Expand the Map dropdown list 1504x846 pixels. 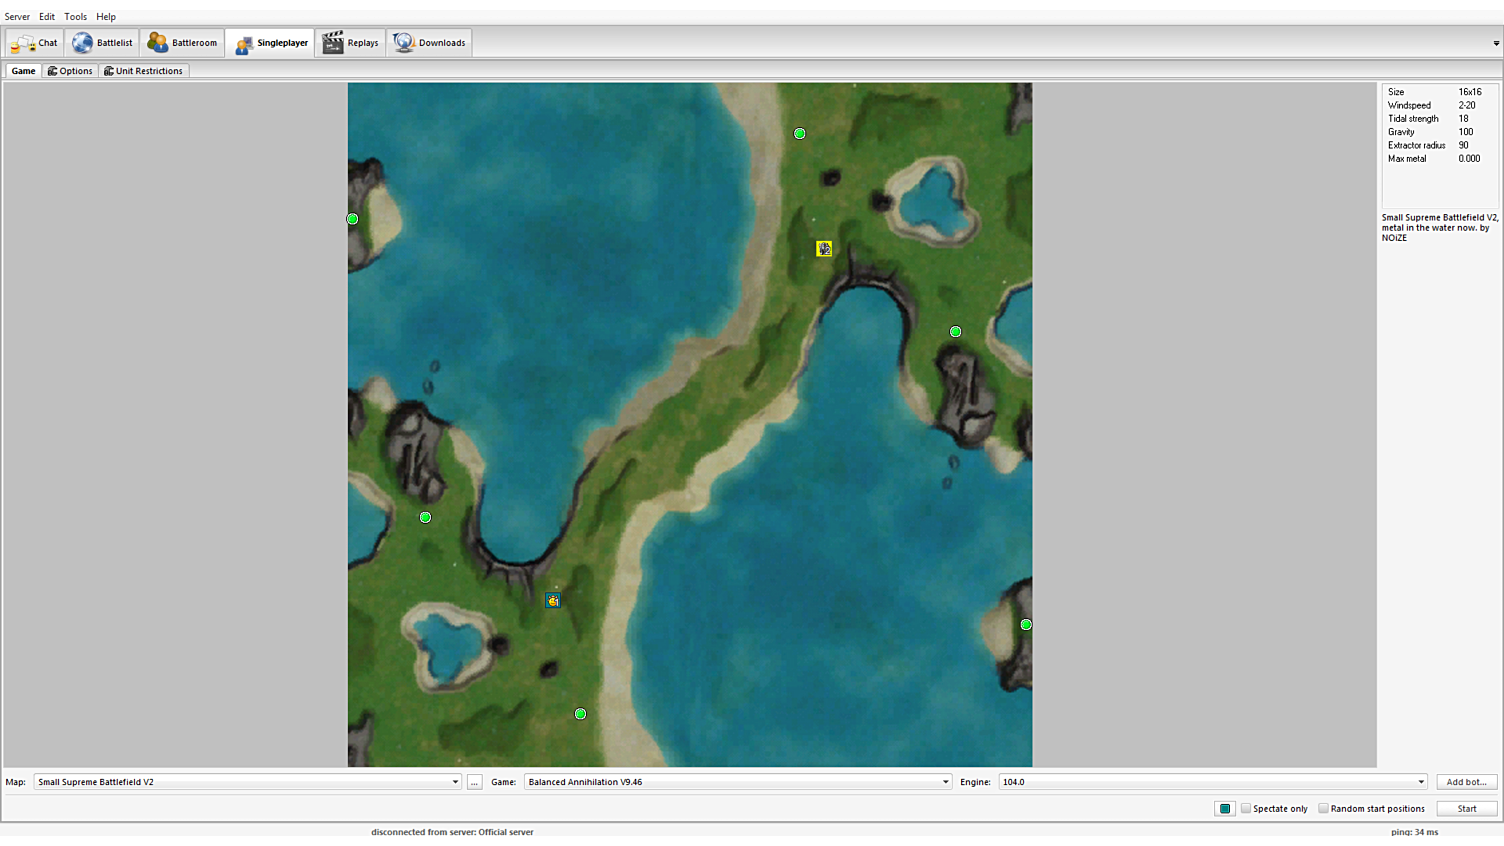455,782
